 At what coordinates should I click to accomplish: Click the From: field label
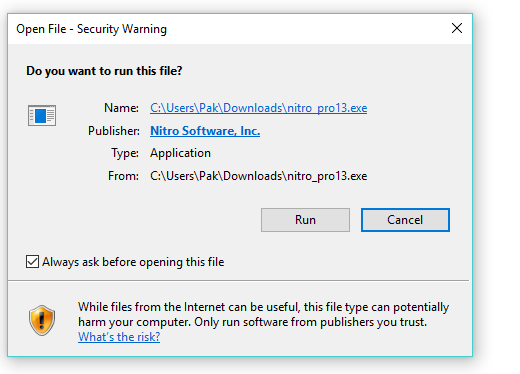[x=123, y=176]
